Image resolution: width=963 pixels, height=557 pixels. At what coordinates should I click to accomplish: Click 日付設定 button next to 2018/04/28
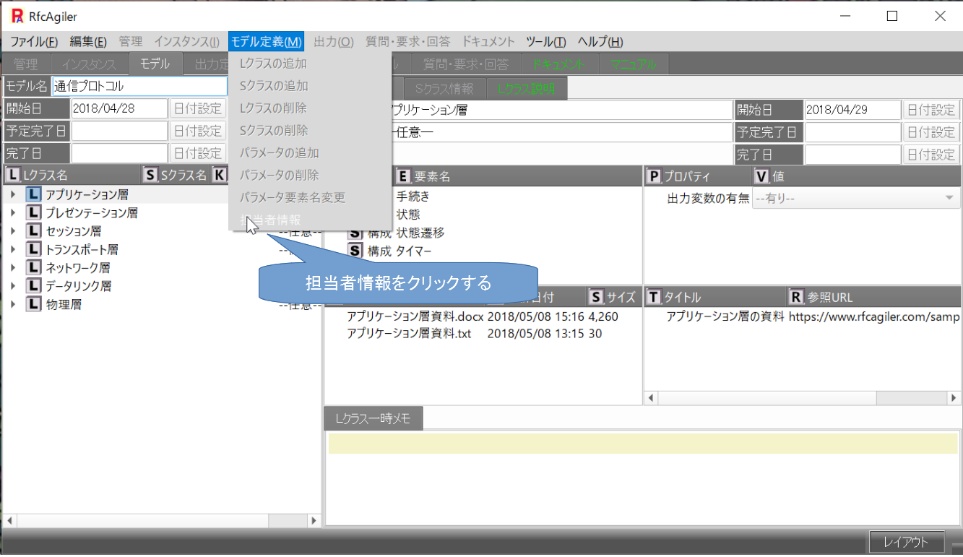tap(197, 109)
